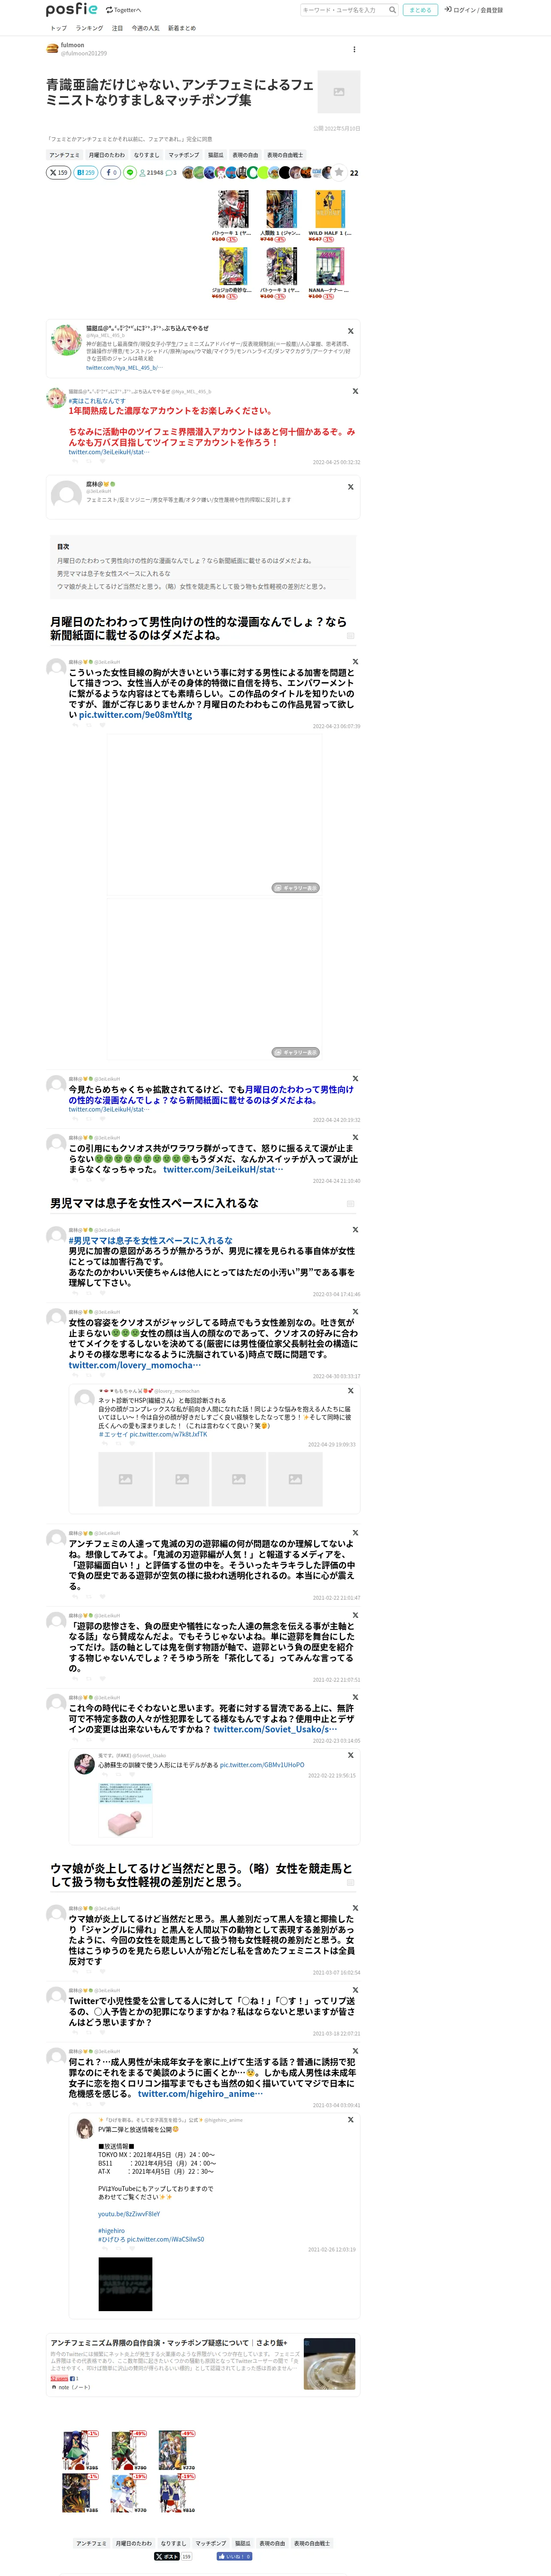Screen dimensions: 551x2576
Task: Open the WILD HALF 1 product thumbnail
Action: pyautogui.click(x=330, y=209)
